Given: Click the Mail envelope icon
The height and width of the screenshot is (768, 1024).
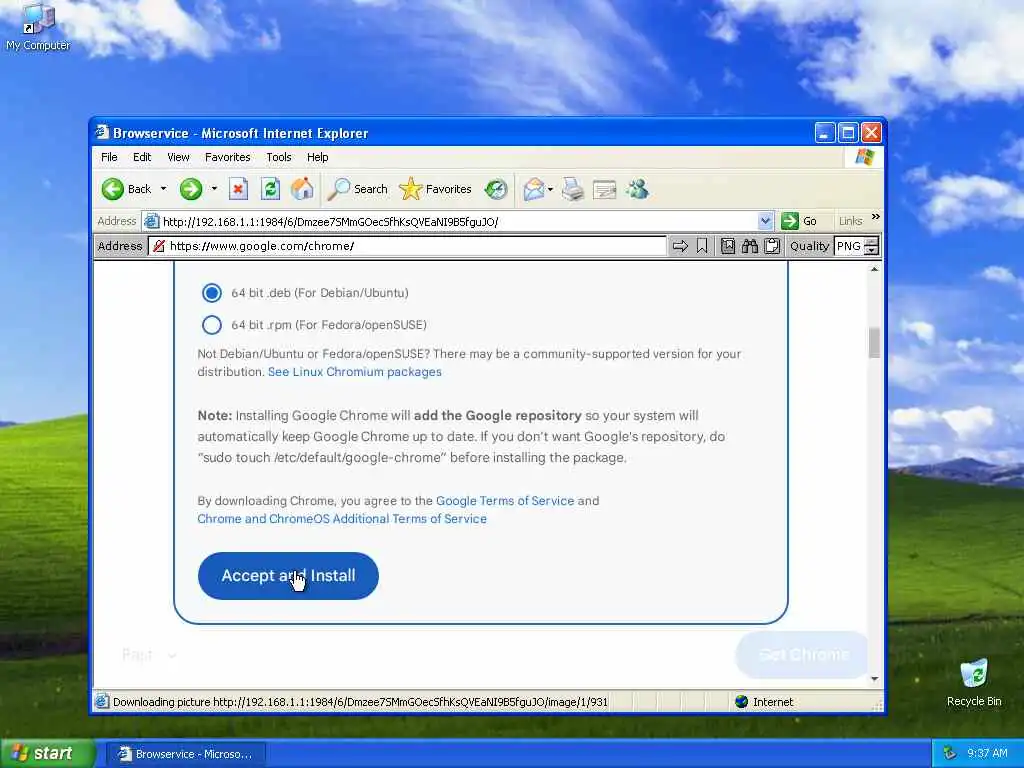Looking at the screenshot, I should coord(534,189).
